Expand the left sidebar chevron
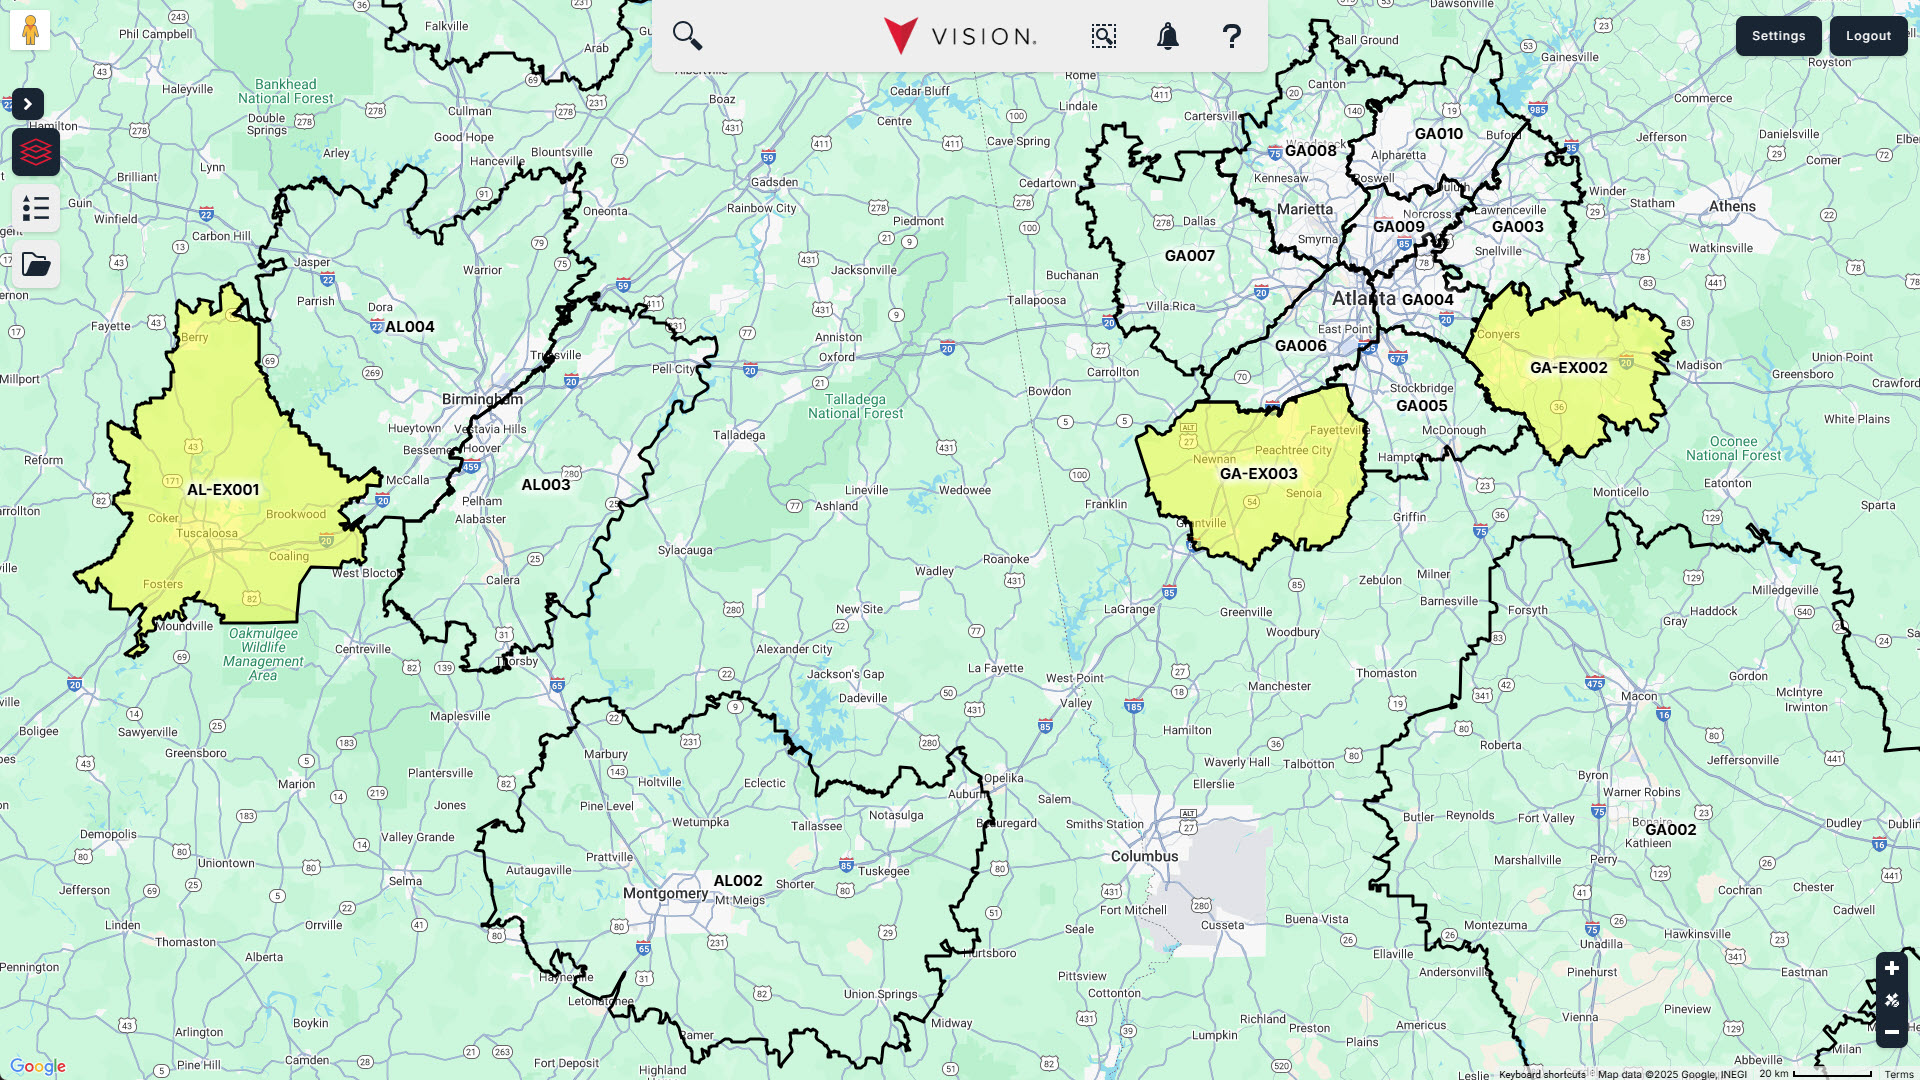 point(28,104)
